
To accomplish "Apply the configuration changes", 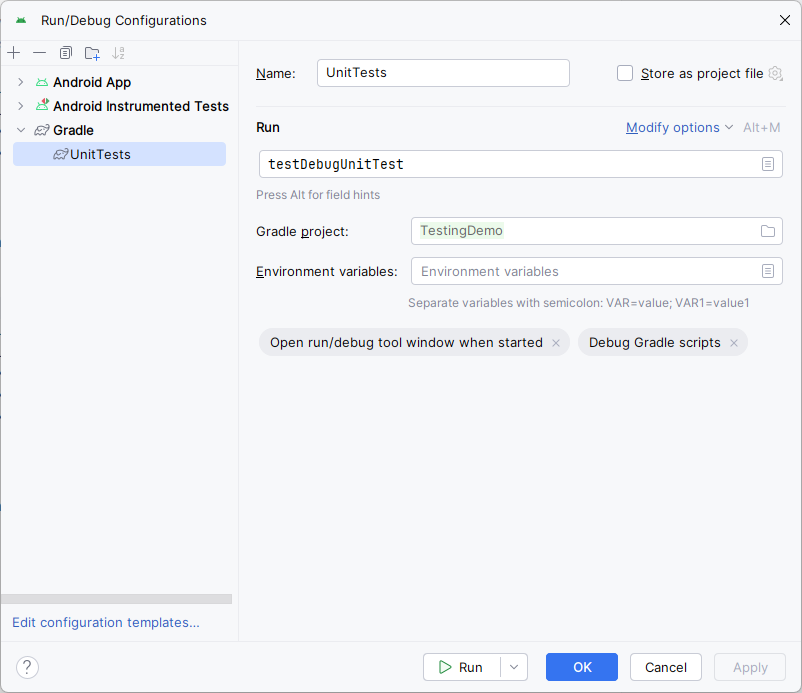I will 749,667.
